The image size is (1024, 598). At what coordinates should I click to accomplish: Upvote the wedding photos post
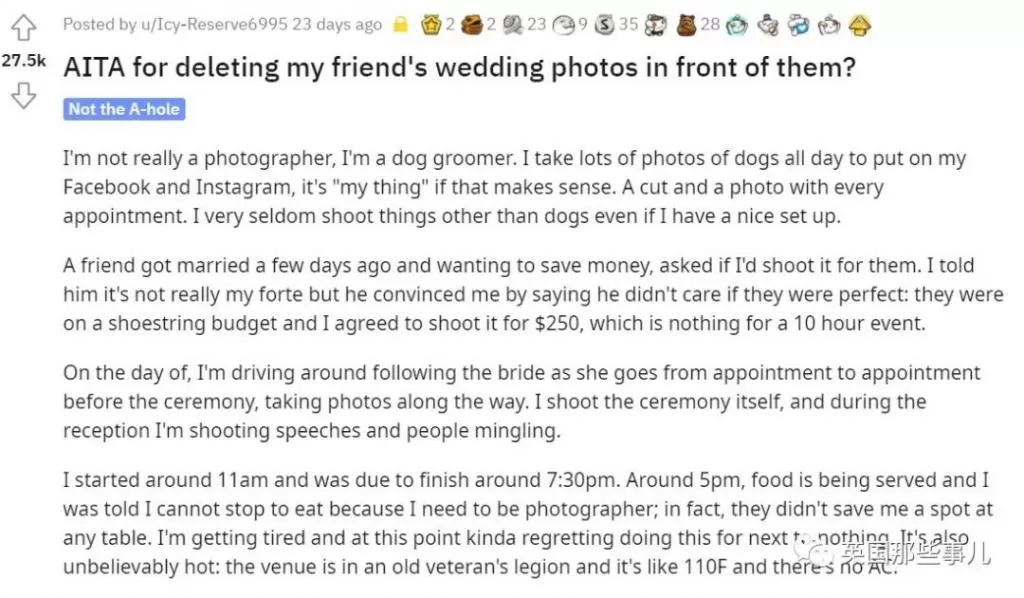tap(24, 27)
